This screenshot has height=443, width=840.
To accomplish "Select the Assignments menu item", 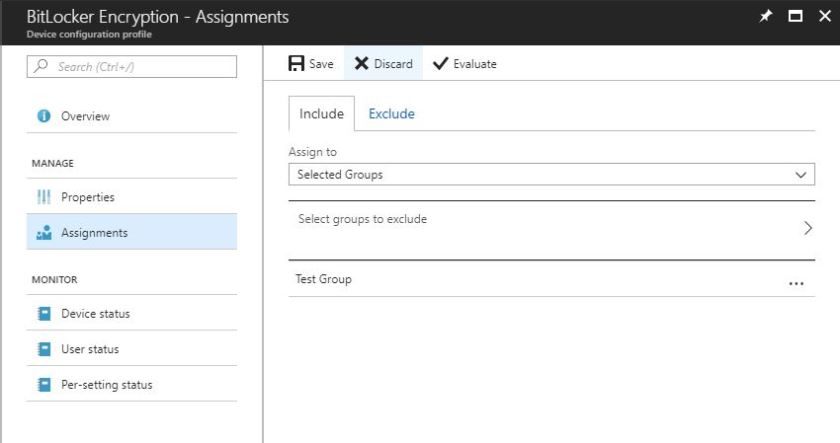I will [132, 232].
